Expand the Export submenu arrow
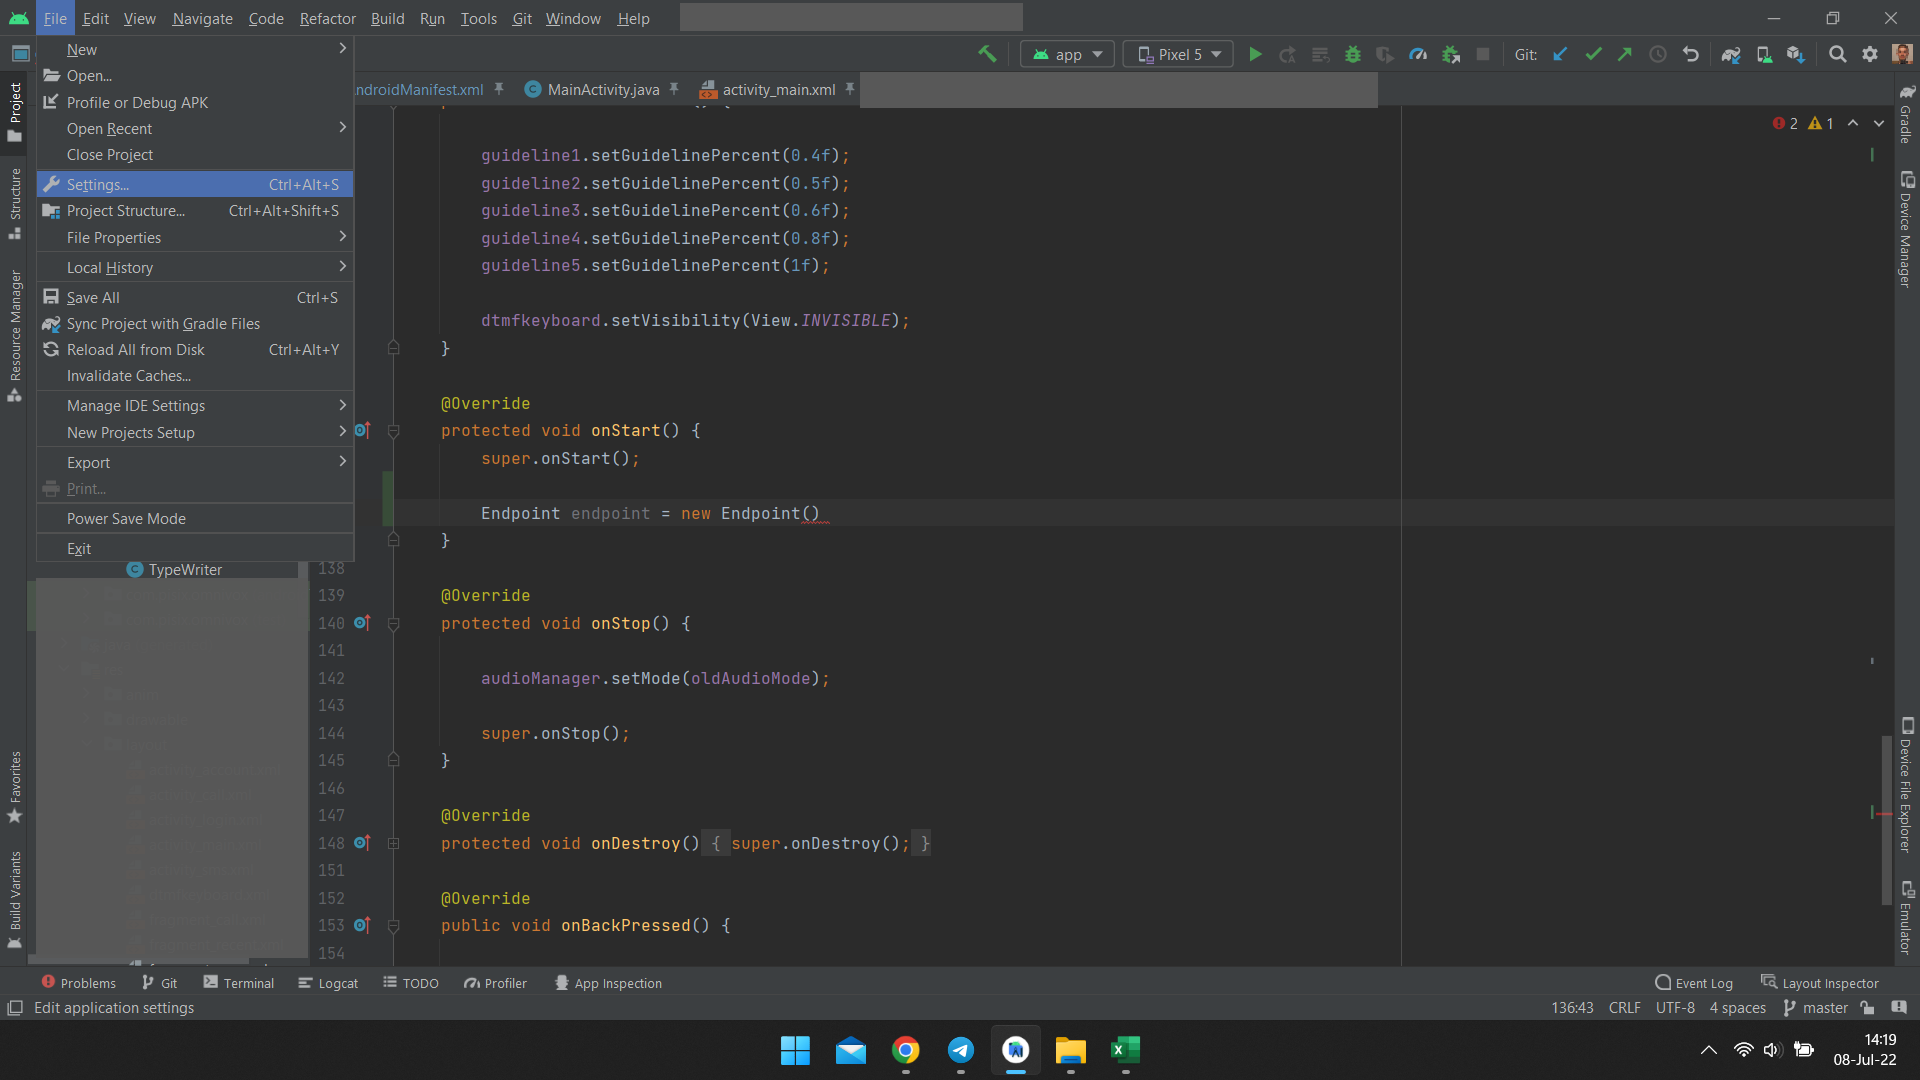The height and width of the screenshot is (1080, 1920). 343,462
